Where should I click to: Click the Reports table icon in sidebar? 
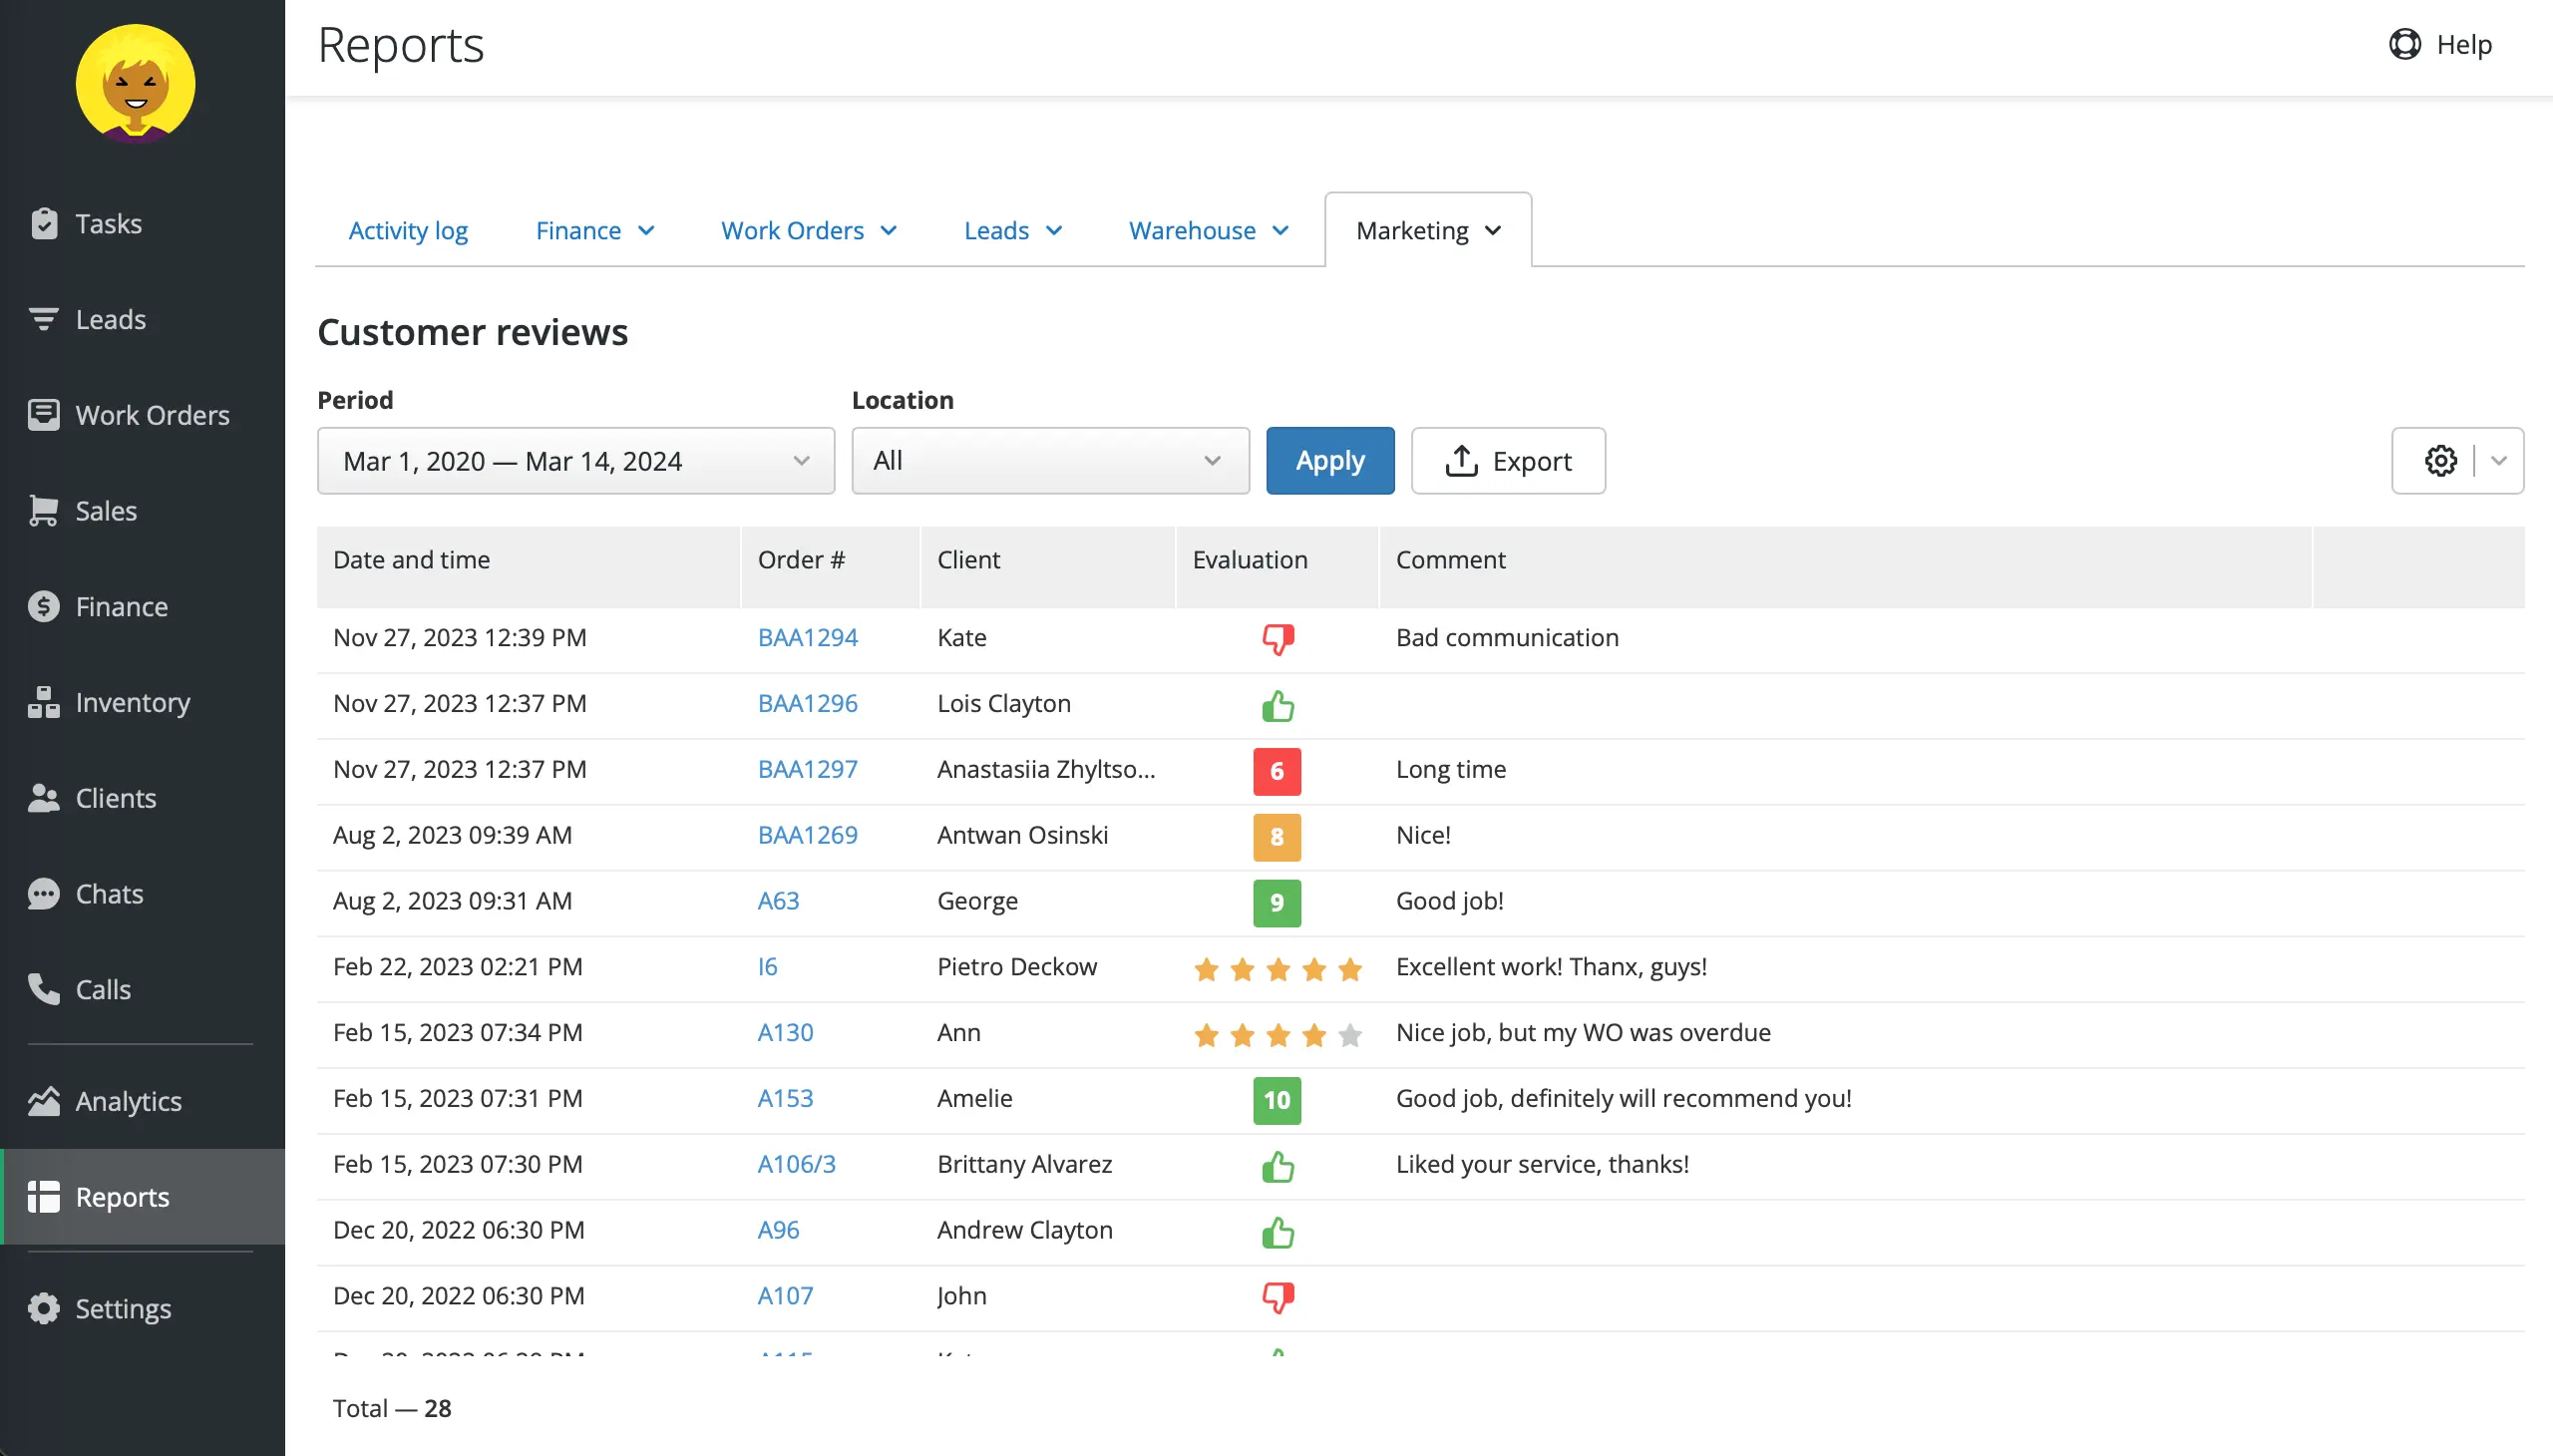(x=44, y=1197)
